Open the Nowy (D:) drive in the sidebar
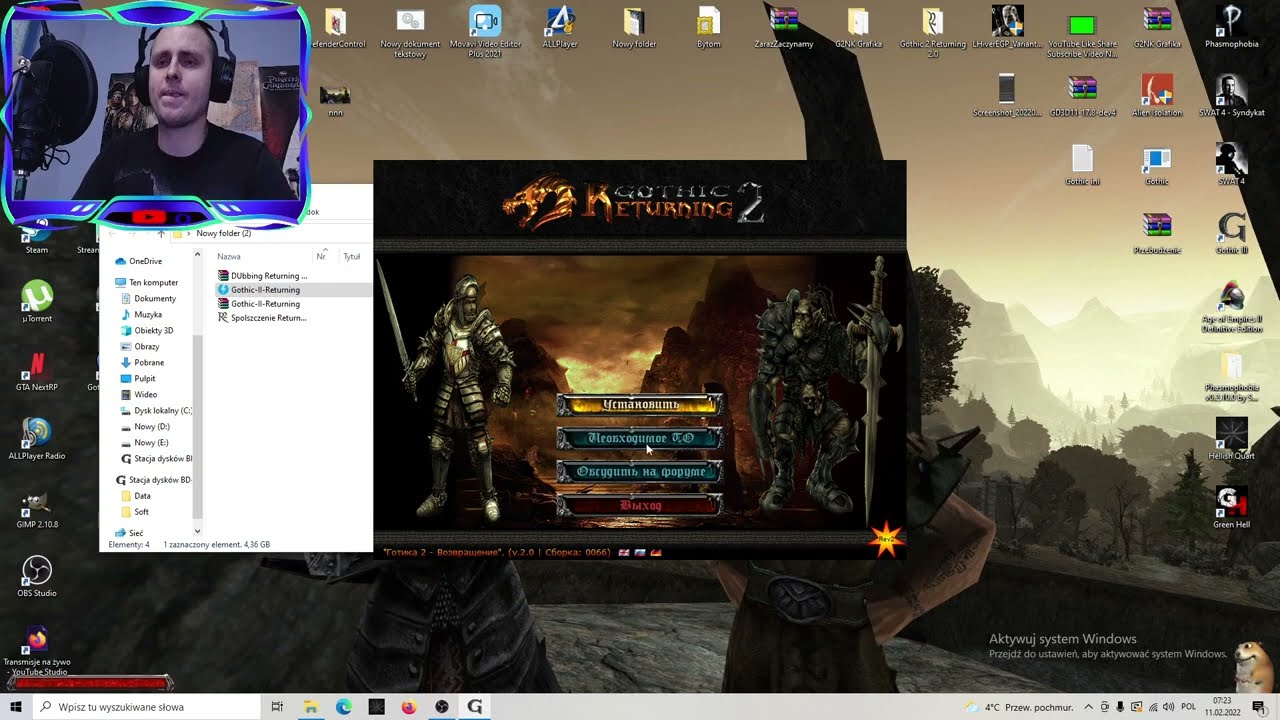 tap(145, 427)
